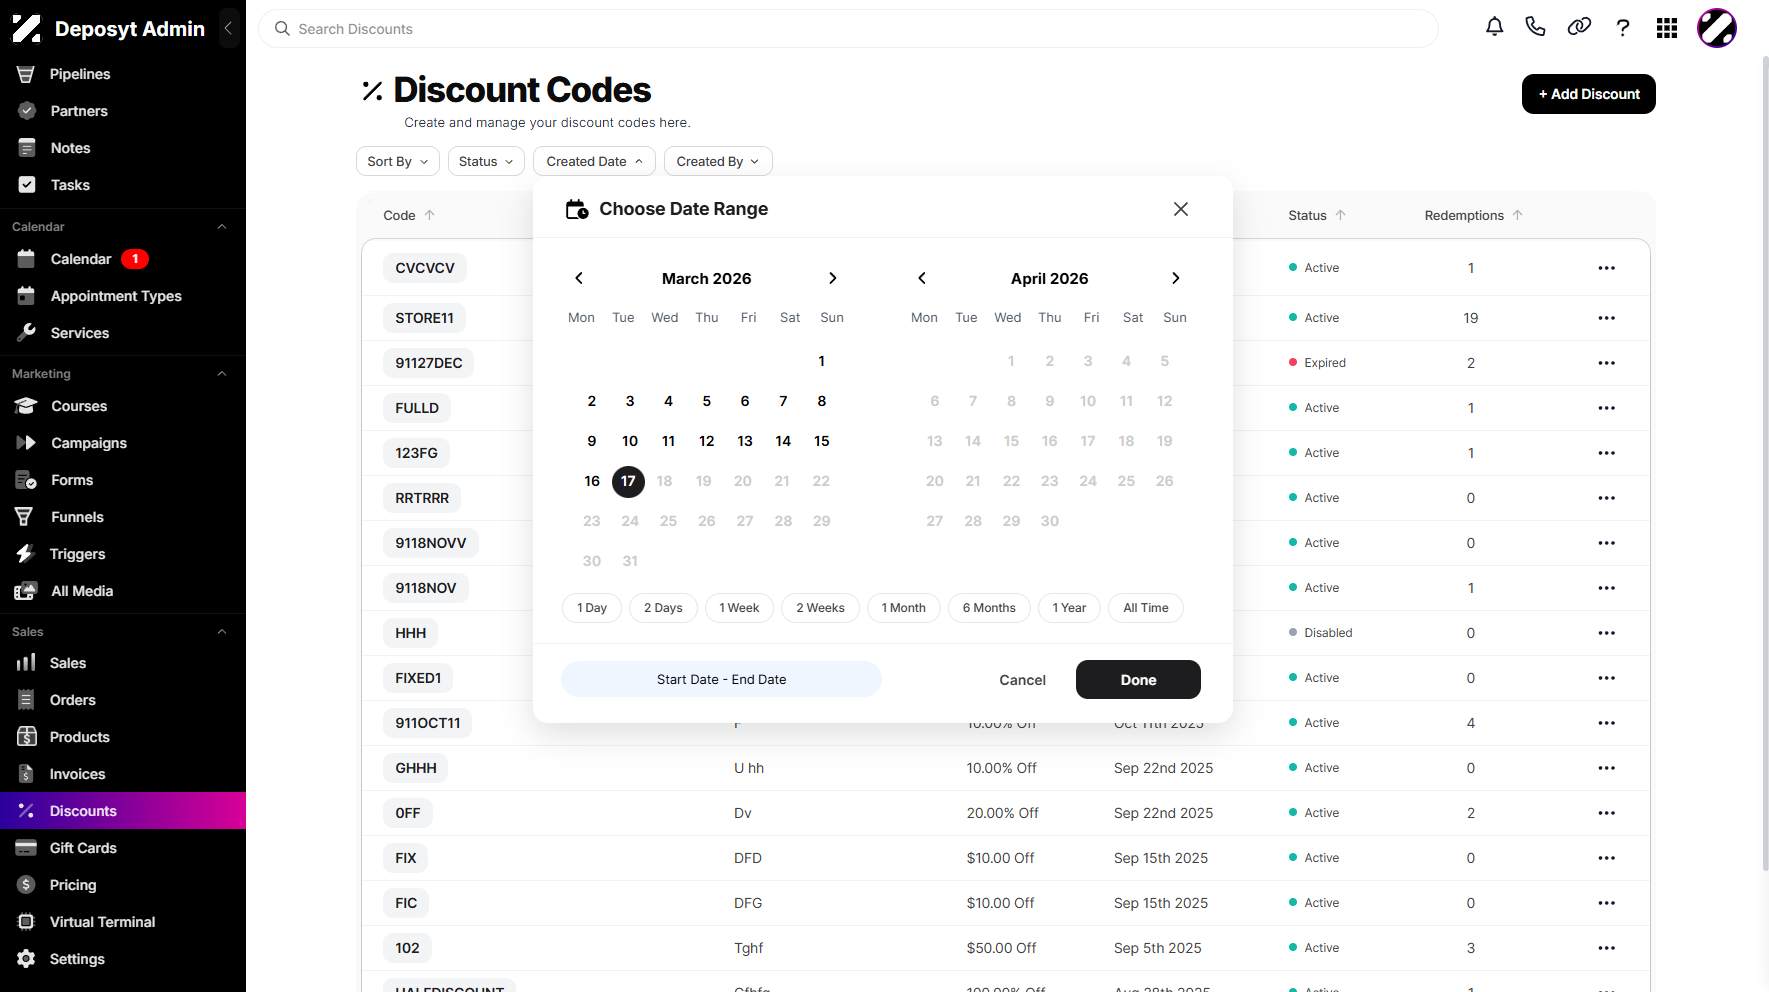Click the user avatar in top right
The height and width of the screenshot is (992, 1769).
click(1717, 28)
